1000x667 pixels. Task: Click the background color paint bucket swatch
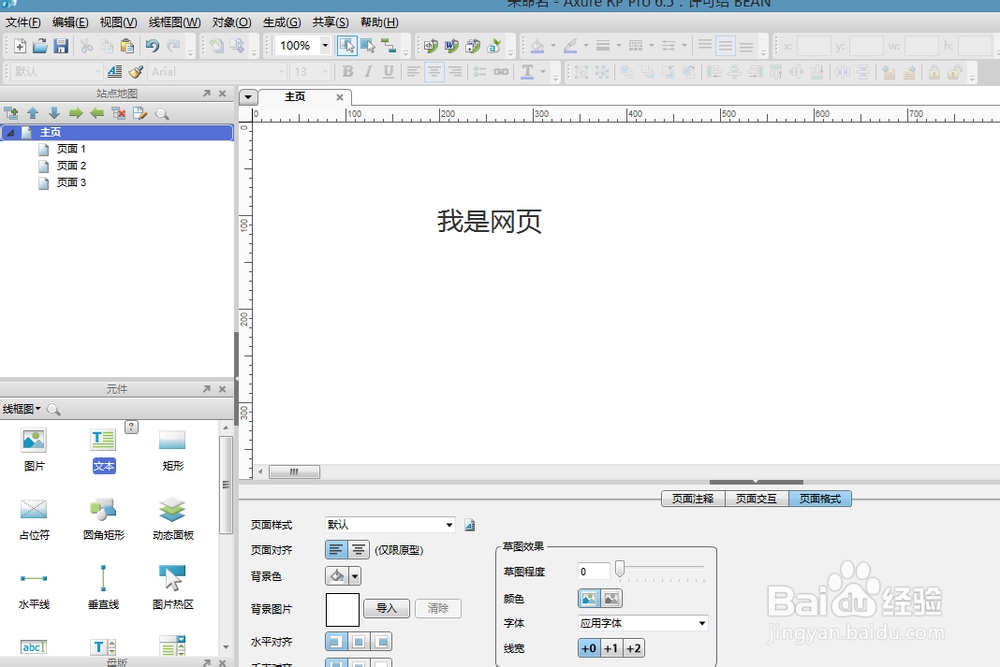[x=337, y=576]
